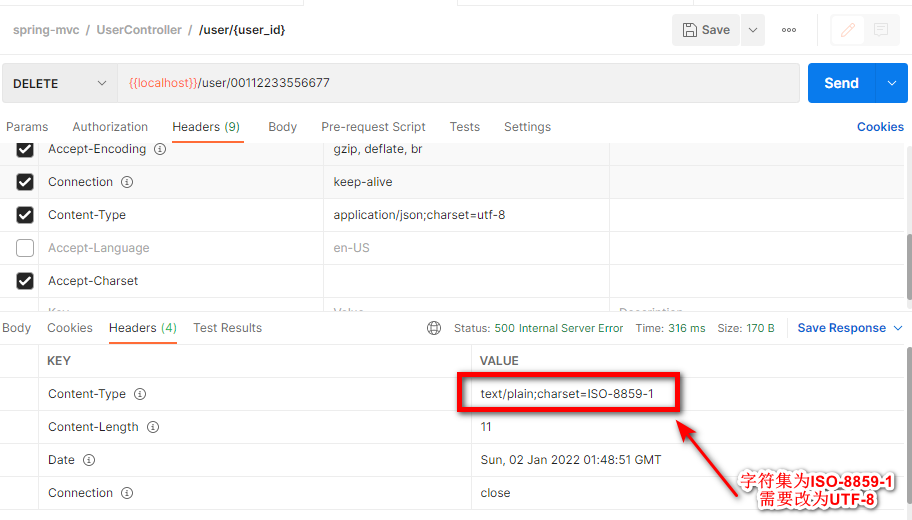
Task: Show info for request Connection header
Action: point(127,182)
